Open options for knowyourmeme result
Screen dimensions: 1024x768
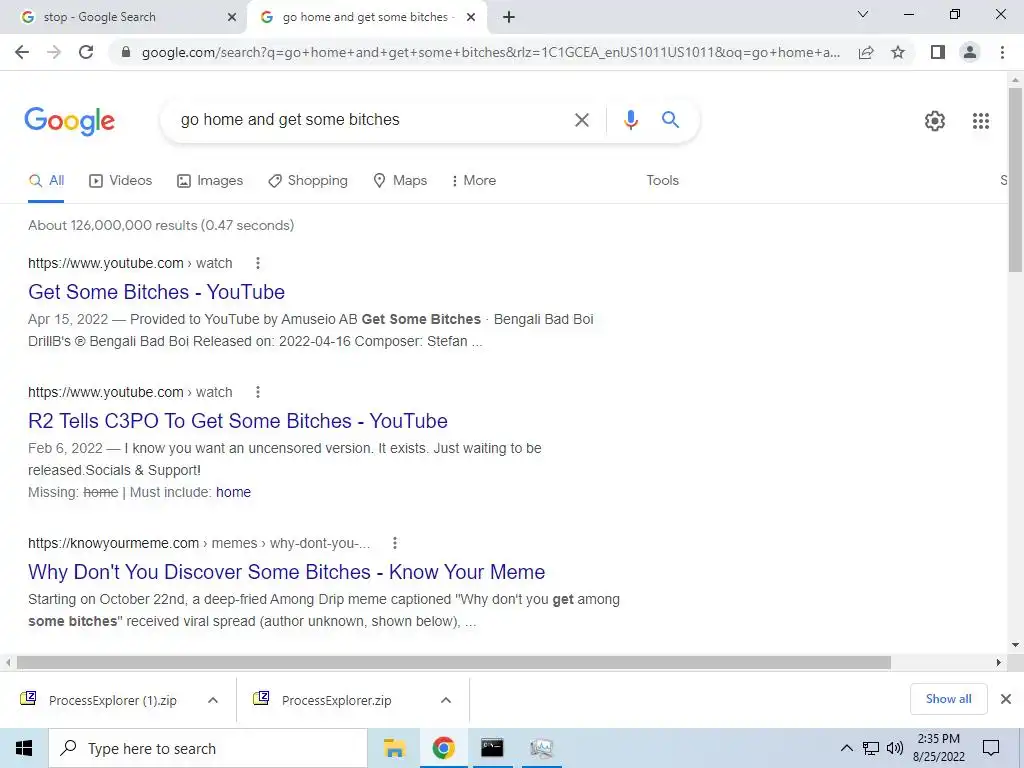(x=394, y=543)
